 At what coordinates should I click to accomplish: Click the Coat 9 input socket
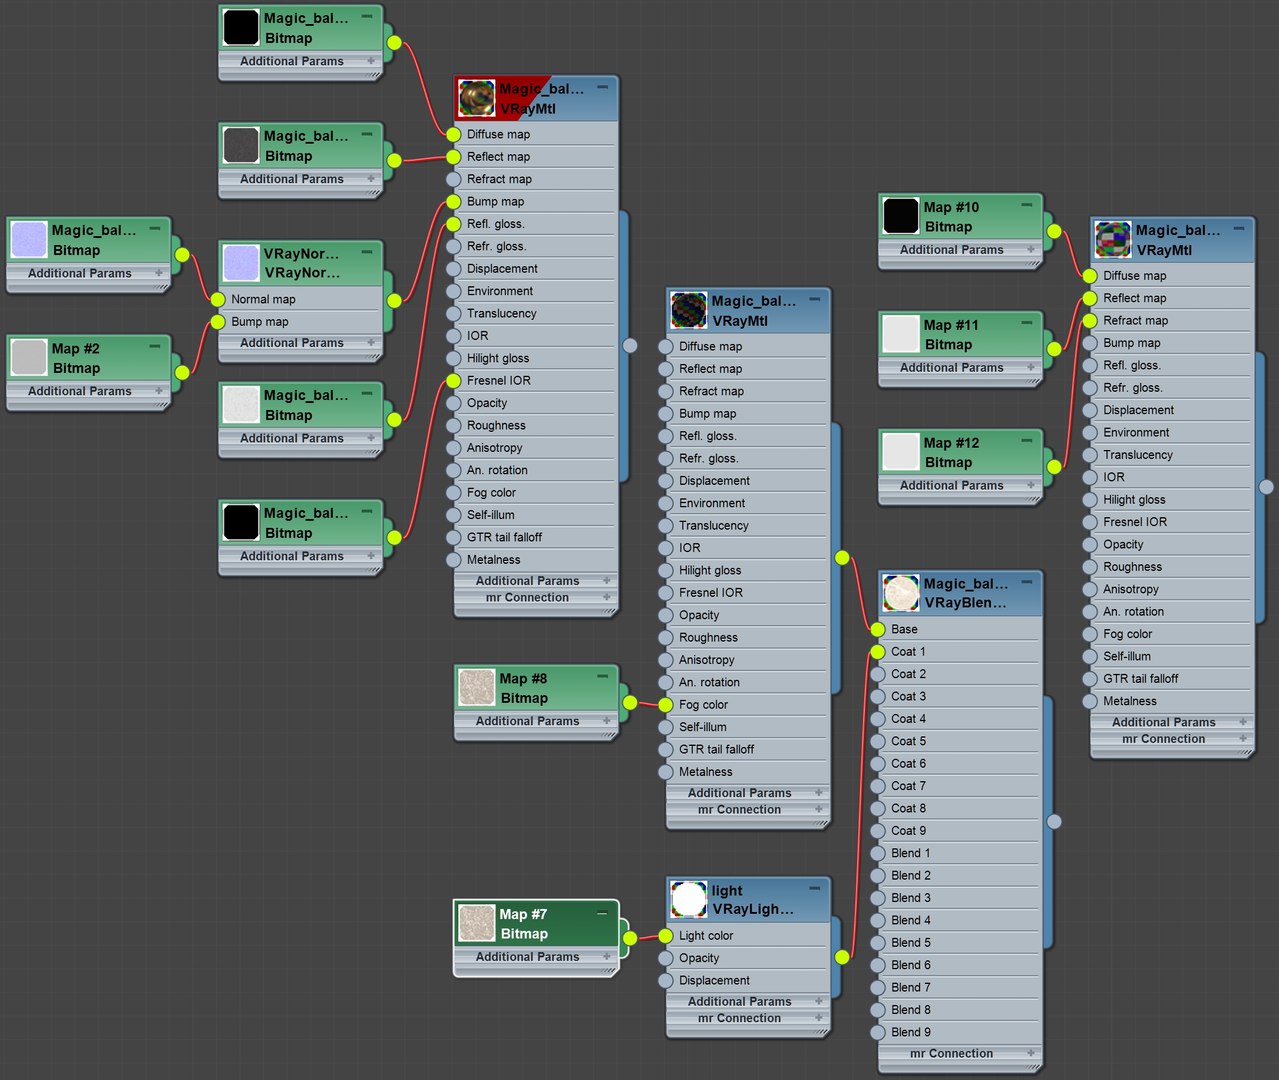(878, 831)
